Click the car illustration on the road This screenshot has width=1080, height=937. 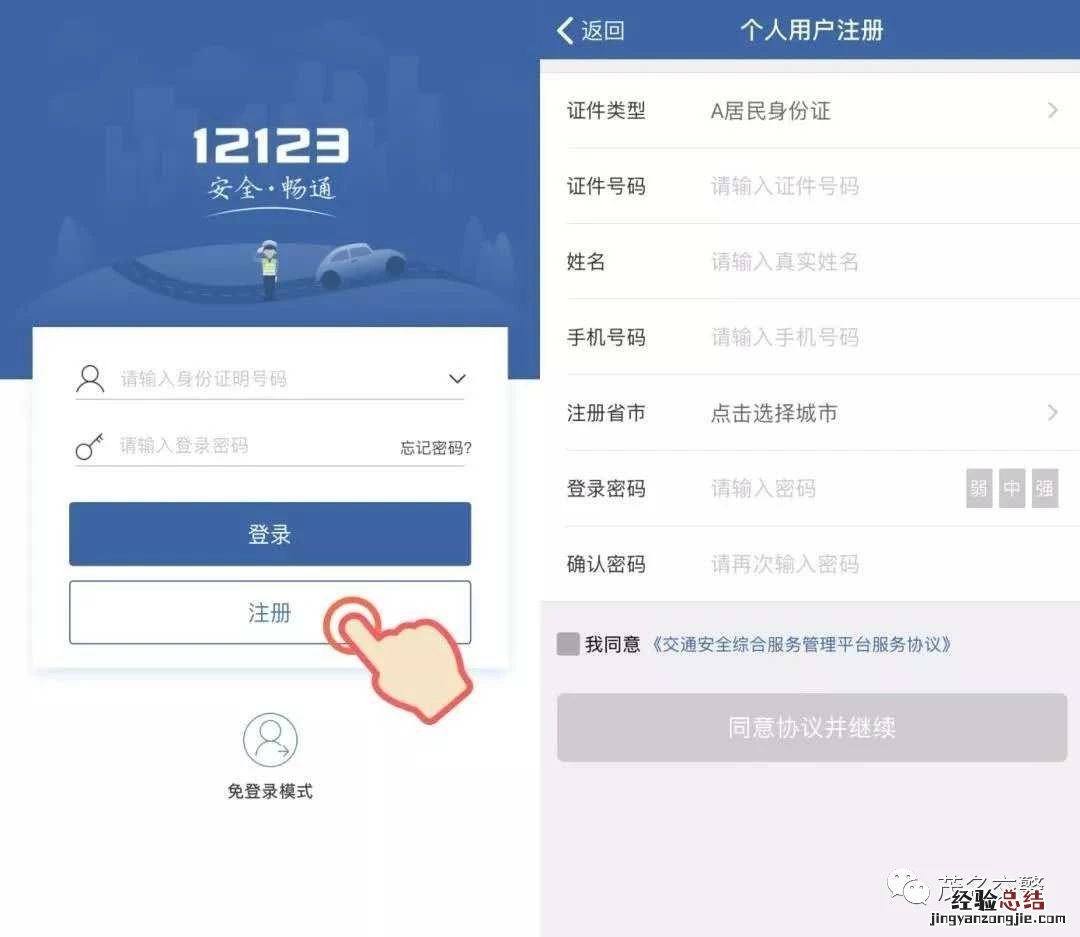[361, 264]
